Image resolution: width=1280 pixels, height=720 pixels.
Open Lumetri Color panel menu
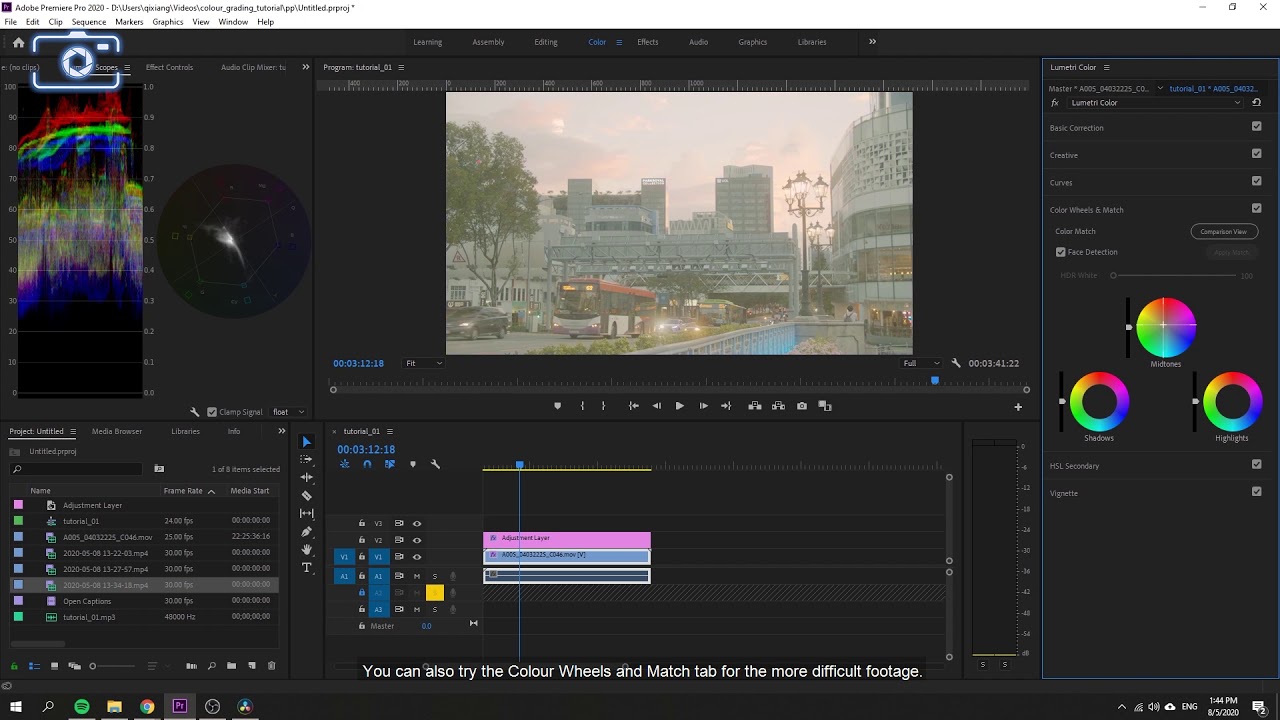pos(1105,67)
